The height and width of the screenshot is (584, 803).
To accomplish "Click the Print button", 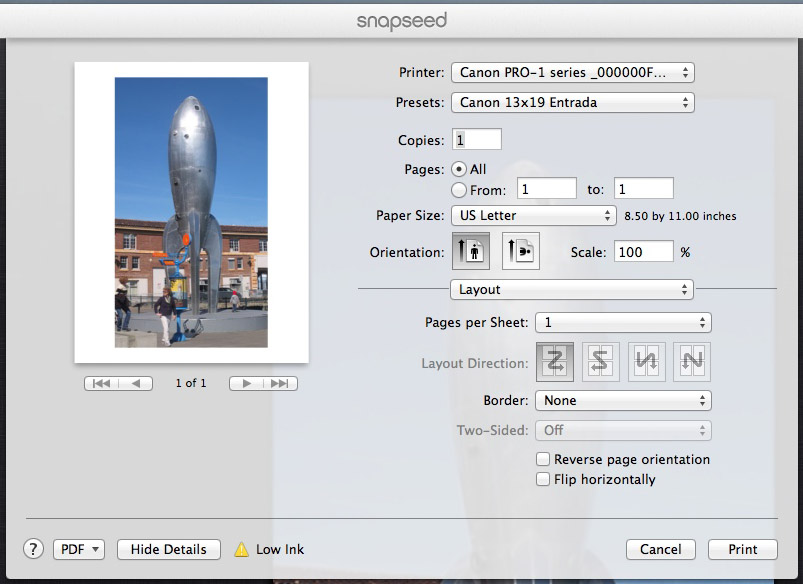I will pyautogui.click(x=742, y=549).
